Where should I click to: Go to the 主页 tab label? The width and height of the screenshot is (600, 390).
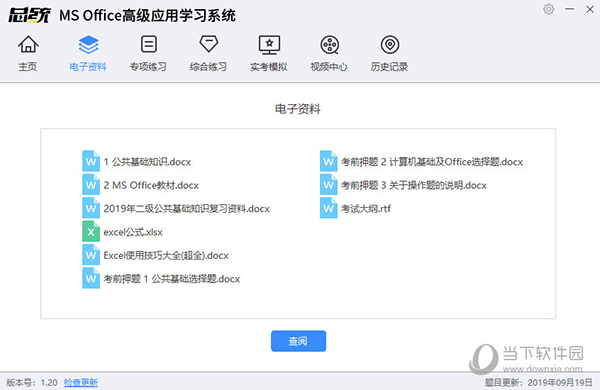[x=28, y=67]
